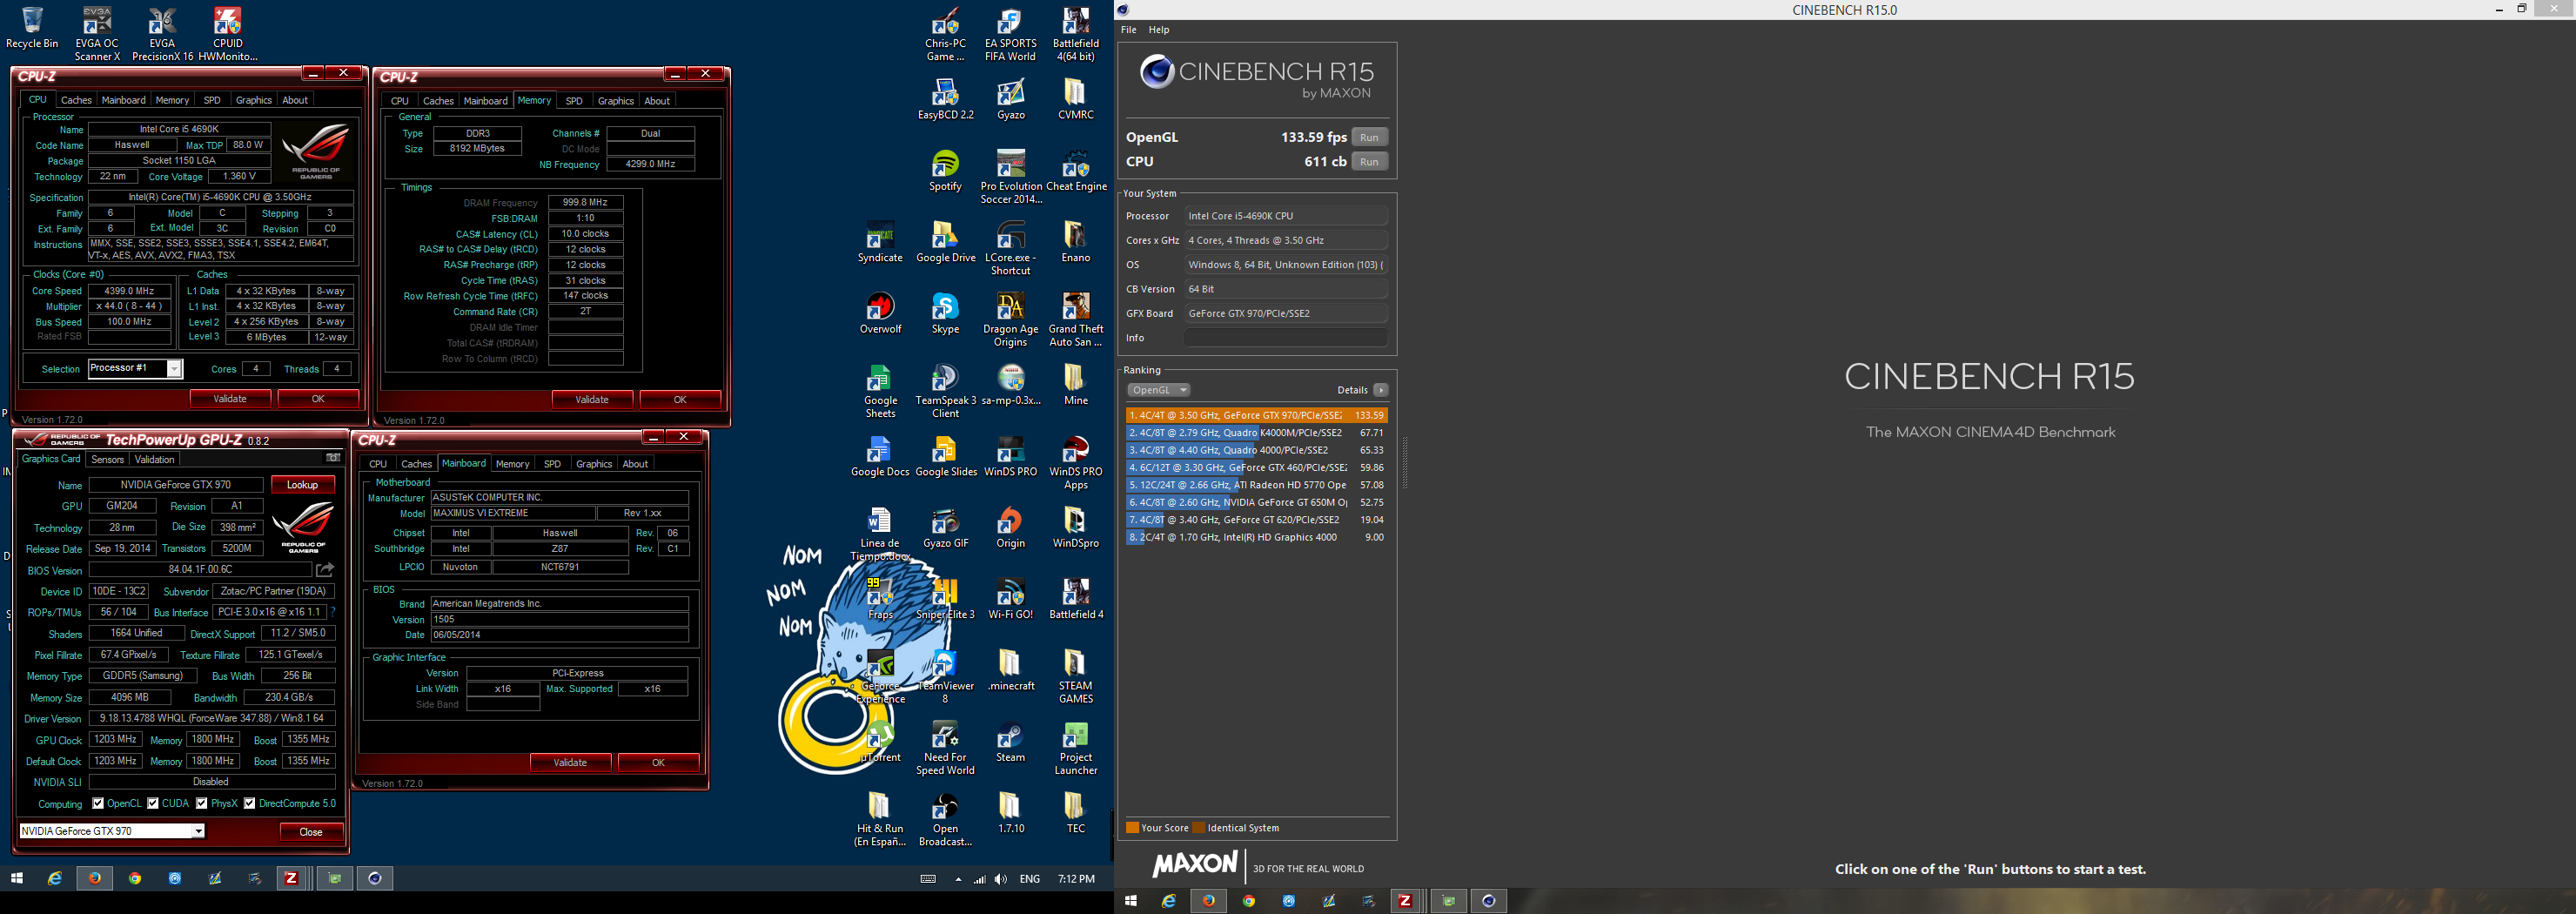Open the Steam desktop icon
This screenshot has width=2576, height=914.
pos(1010,742)
